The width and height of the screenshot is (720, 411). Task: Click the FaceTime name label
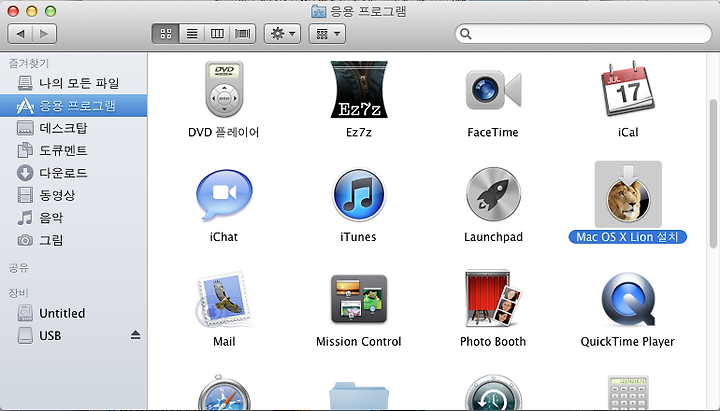(493, 132)
